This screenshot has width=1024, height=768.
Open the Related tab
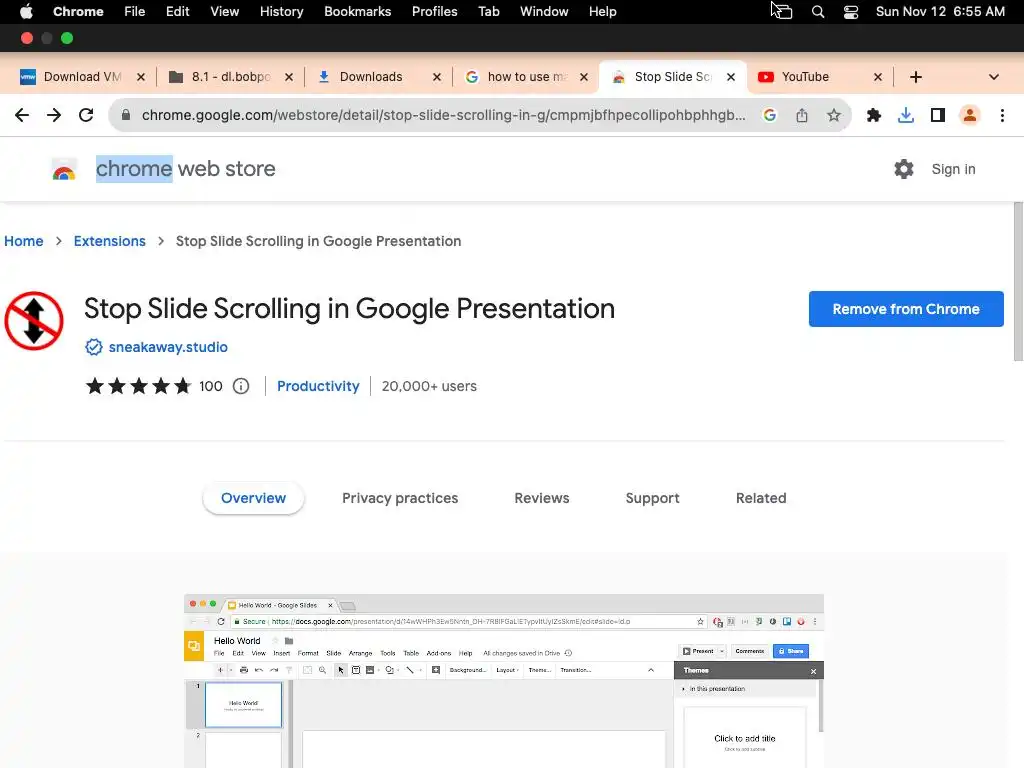[761, 498]
